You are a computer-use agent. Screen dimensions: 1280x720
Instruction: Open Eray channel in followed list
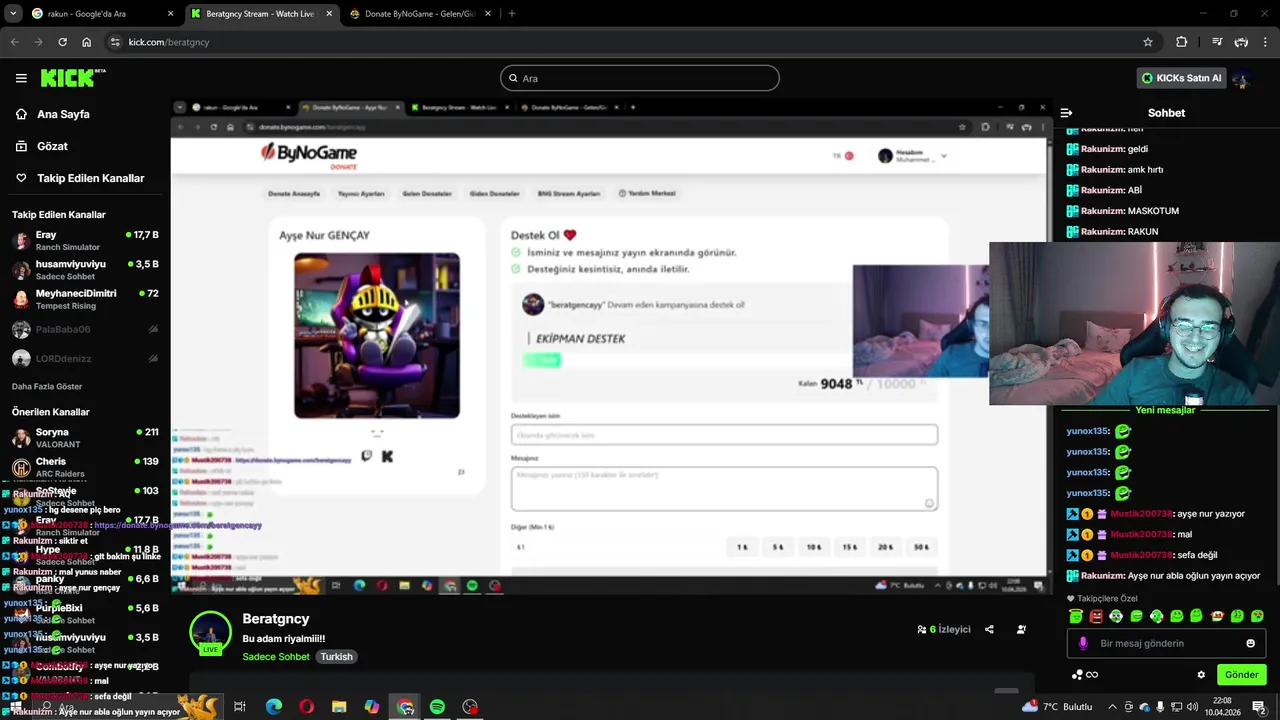click(x=84, y=241)
